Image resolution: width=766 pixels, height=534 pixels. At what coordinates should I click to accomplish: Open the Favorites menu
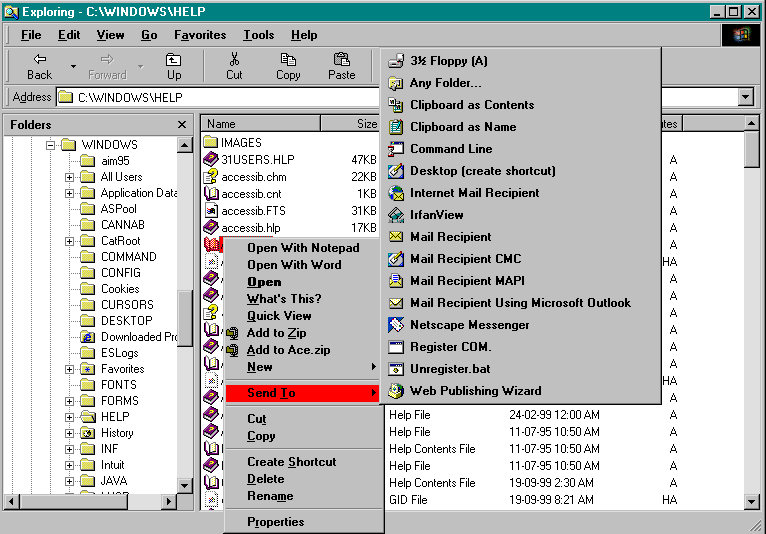[200, 35]
